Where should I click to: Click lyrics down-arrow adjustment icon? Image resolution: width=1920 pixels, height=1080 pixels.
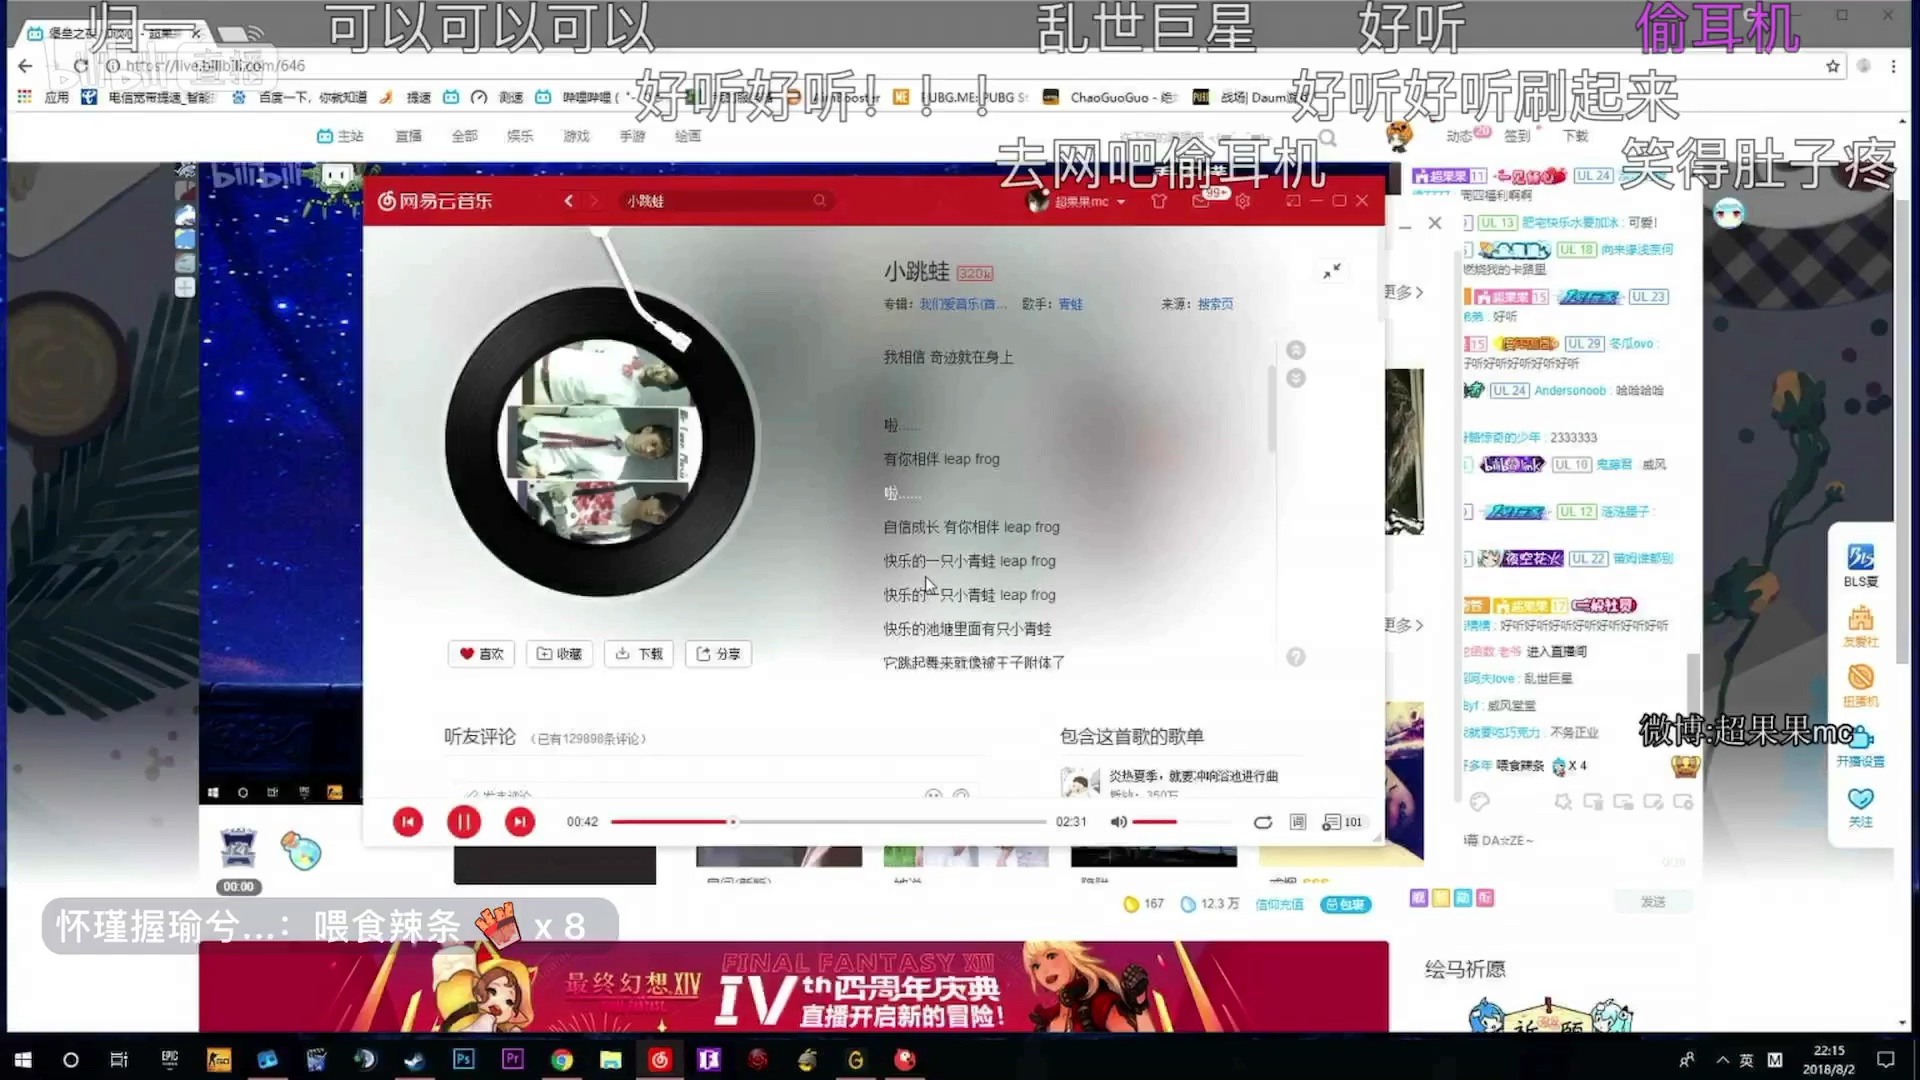coord(1296,378)
